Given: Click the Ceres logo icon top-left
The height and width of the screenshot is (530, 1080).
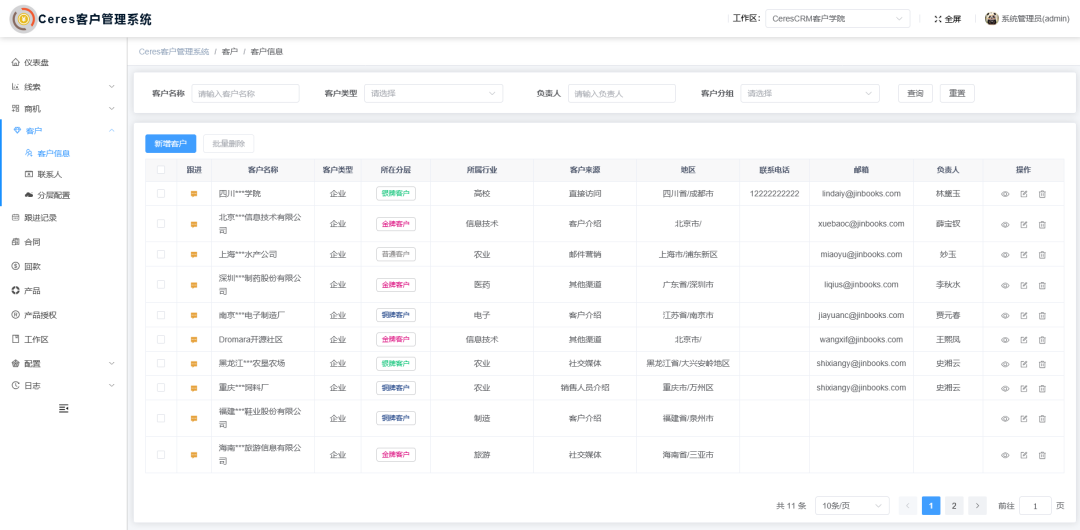Looking at the screenshot, I should pyautogui.click(x=22, y=19).
